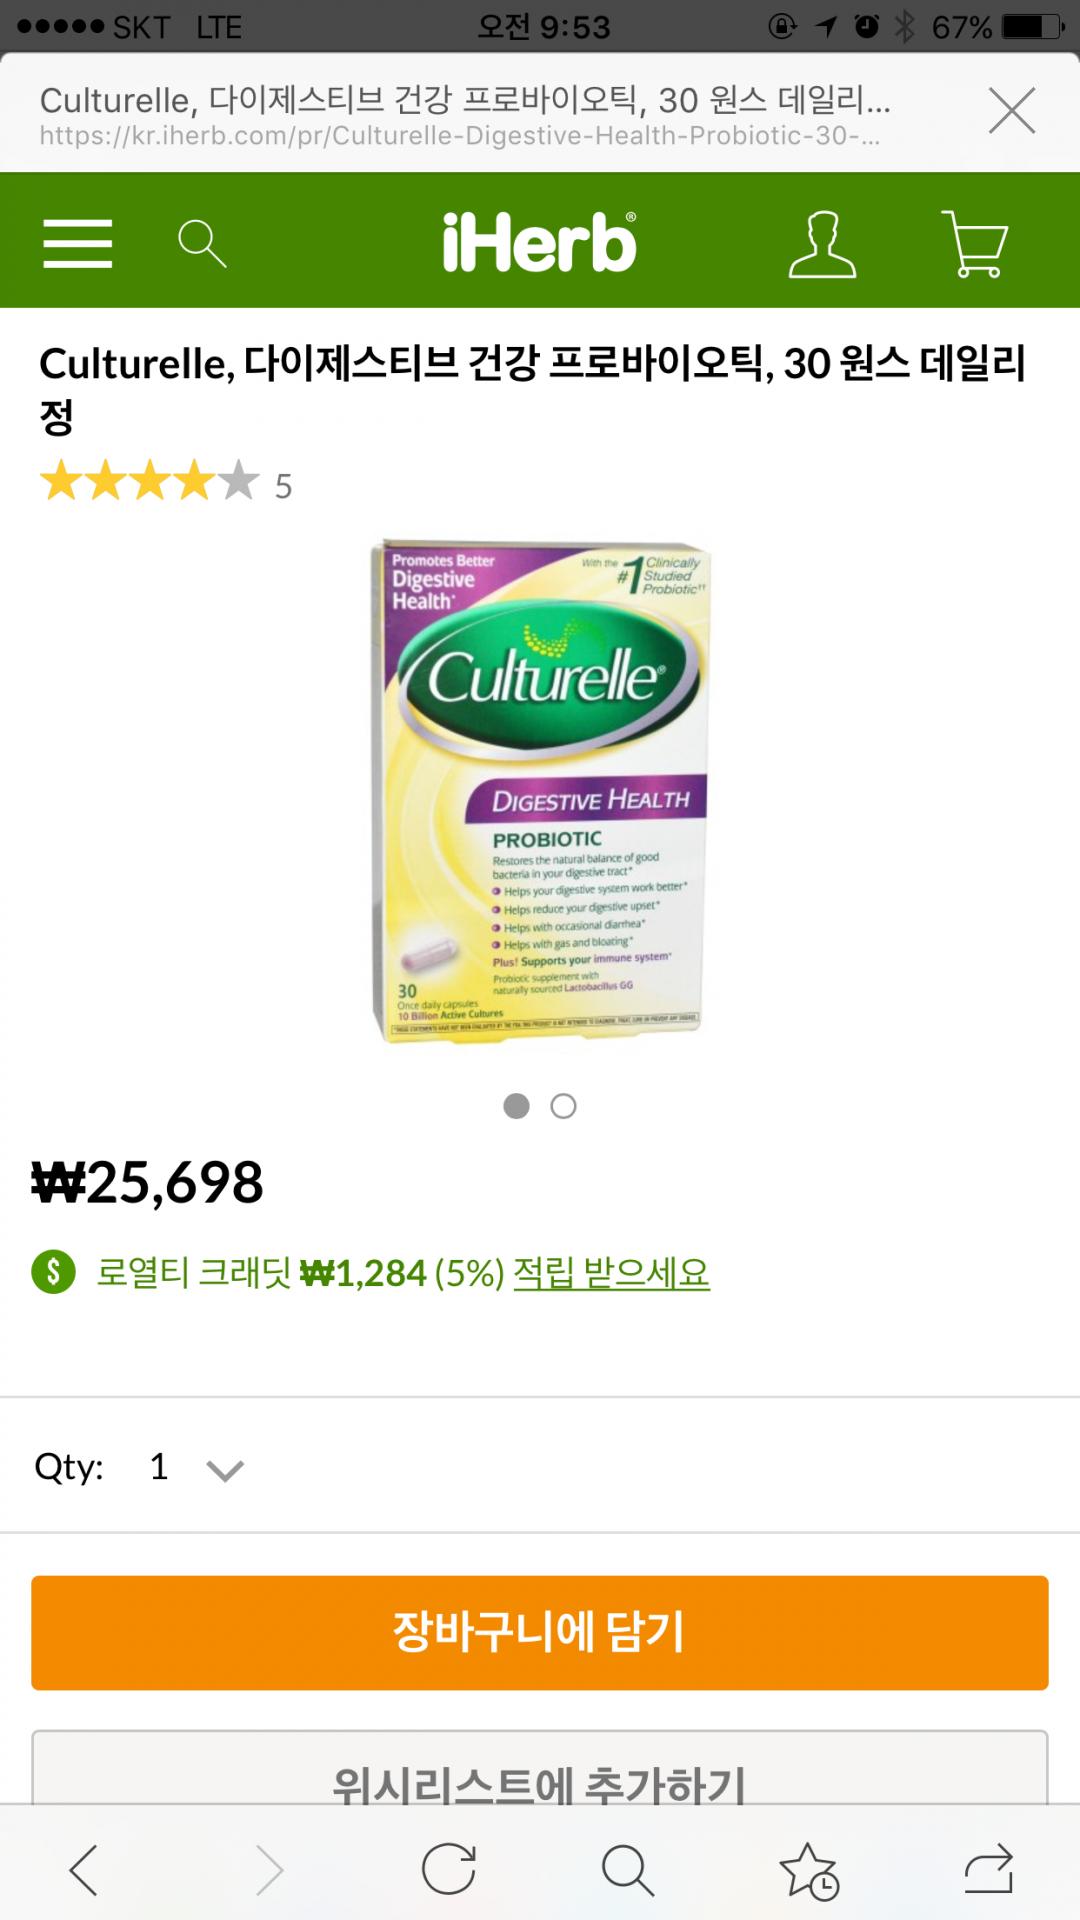Open the account profile icon
Viewport: 1080px width, 1920px height.
point(822,243)
